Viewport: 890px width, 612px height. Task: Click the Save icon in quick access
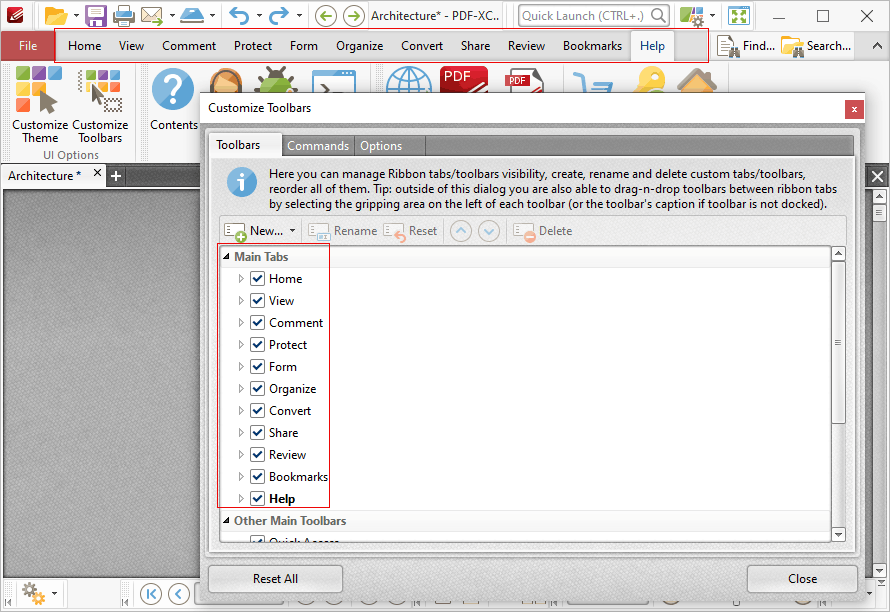pos(96,15)
